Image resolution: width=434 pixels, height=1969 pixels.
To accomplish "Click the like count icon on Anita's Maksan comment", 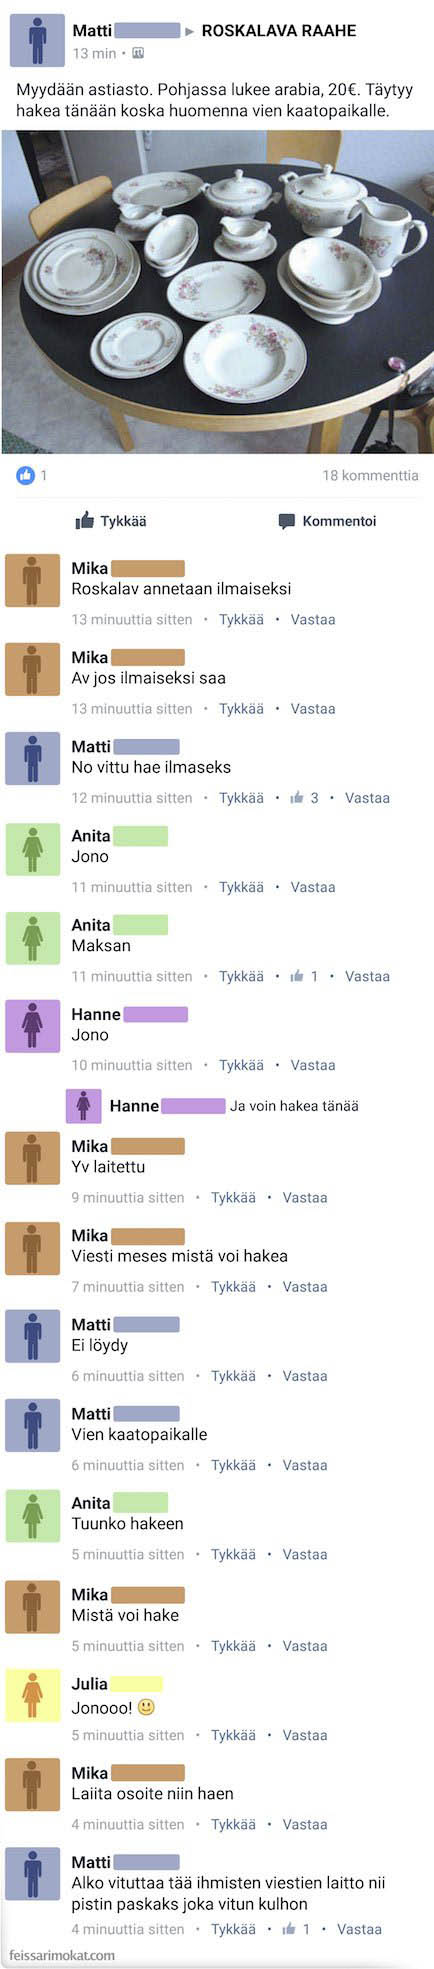I will click(297, 975).
